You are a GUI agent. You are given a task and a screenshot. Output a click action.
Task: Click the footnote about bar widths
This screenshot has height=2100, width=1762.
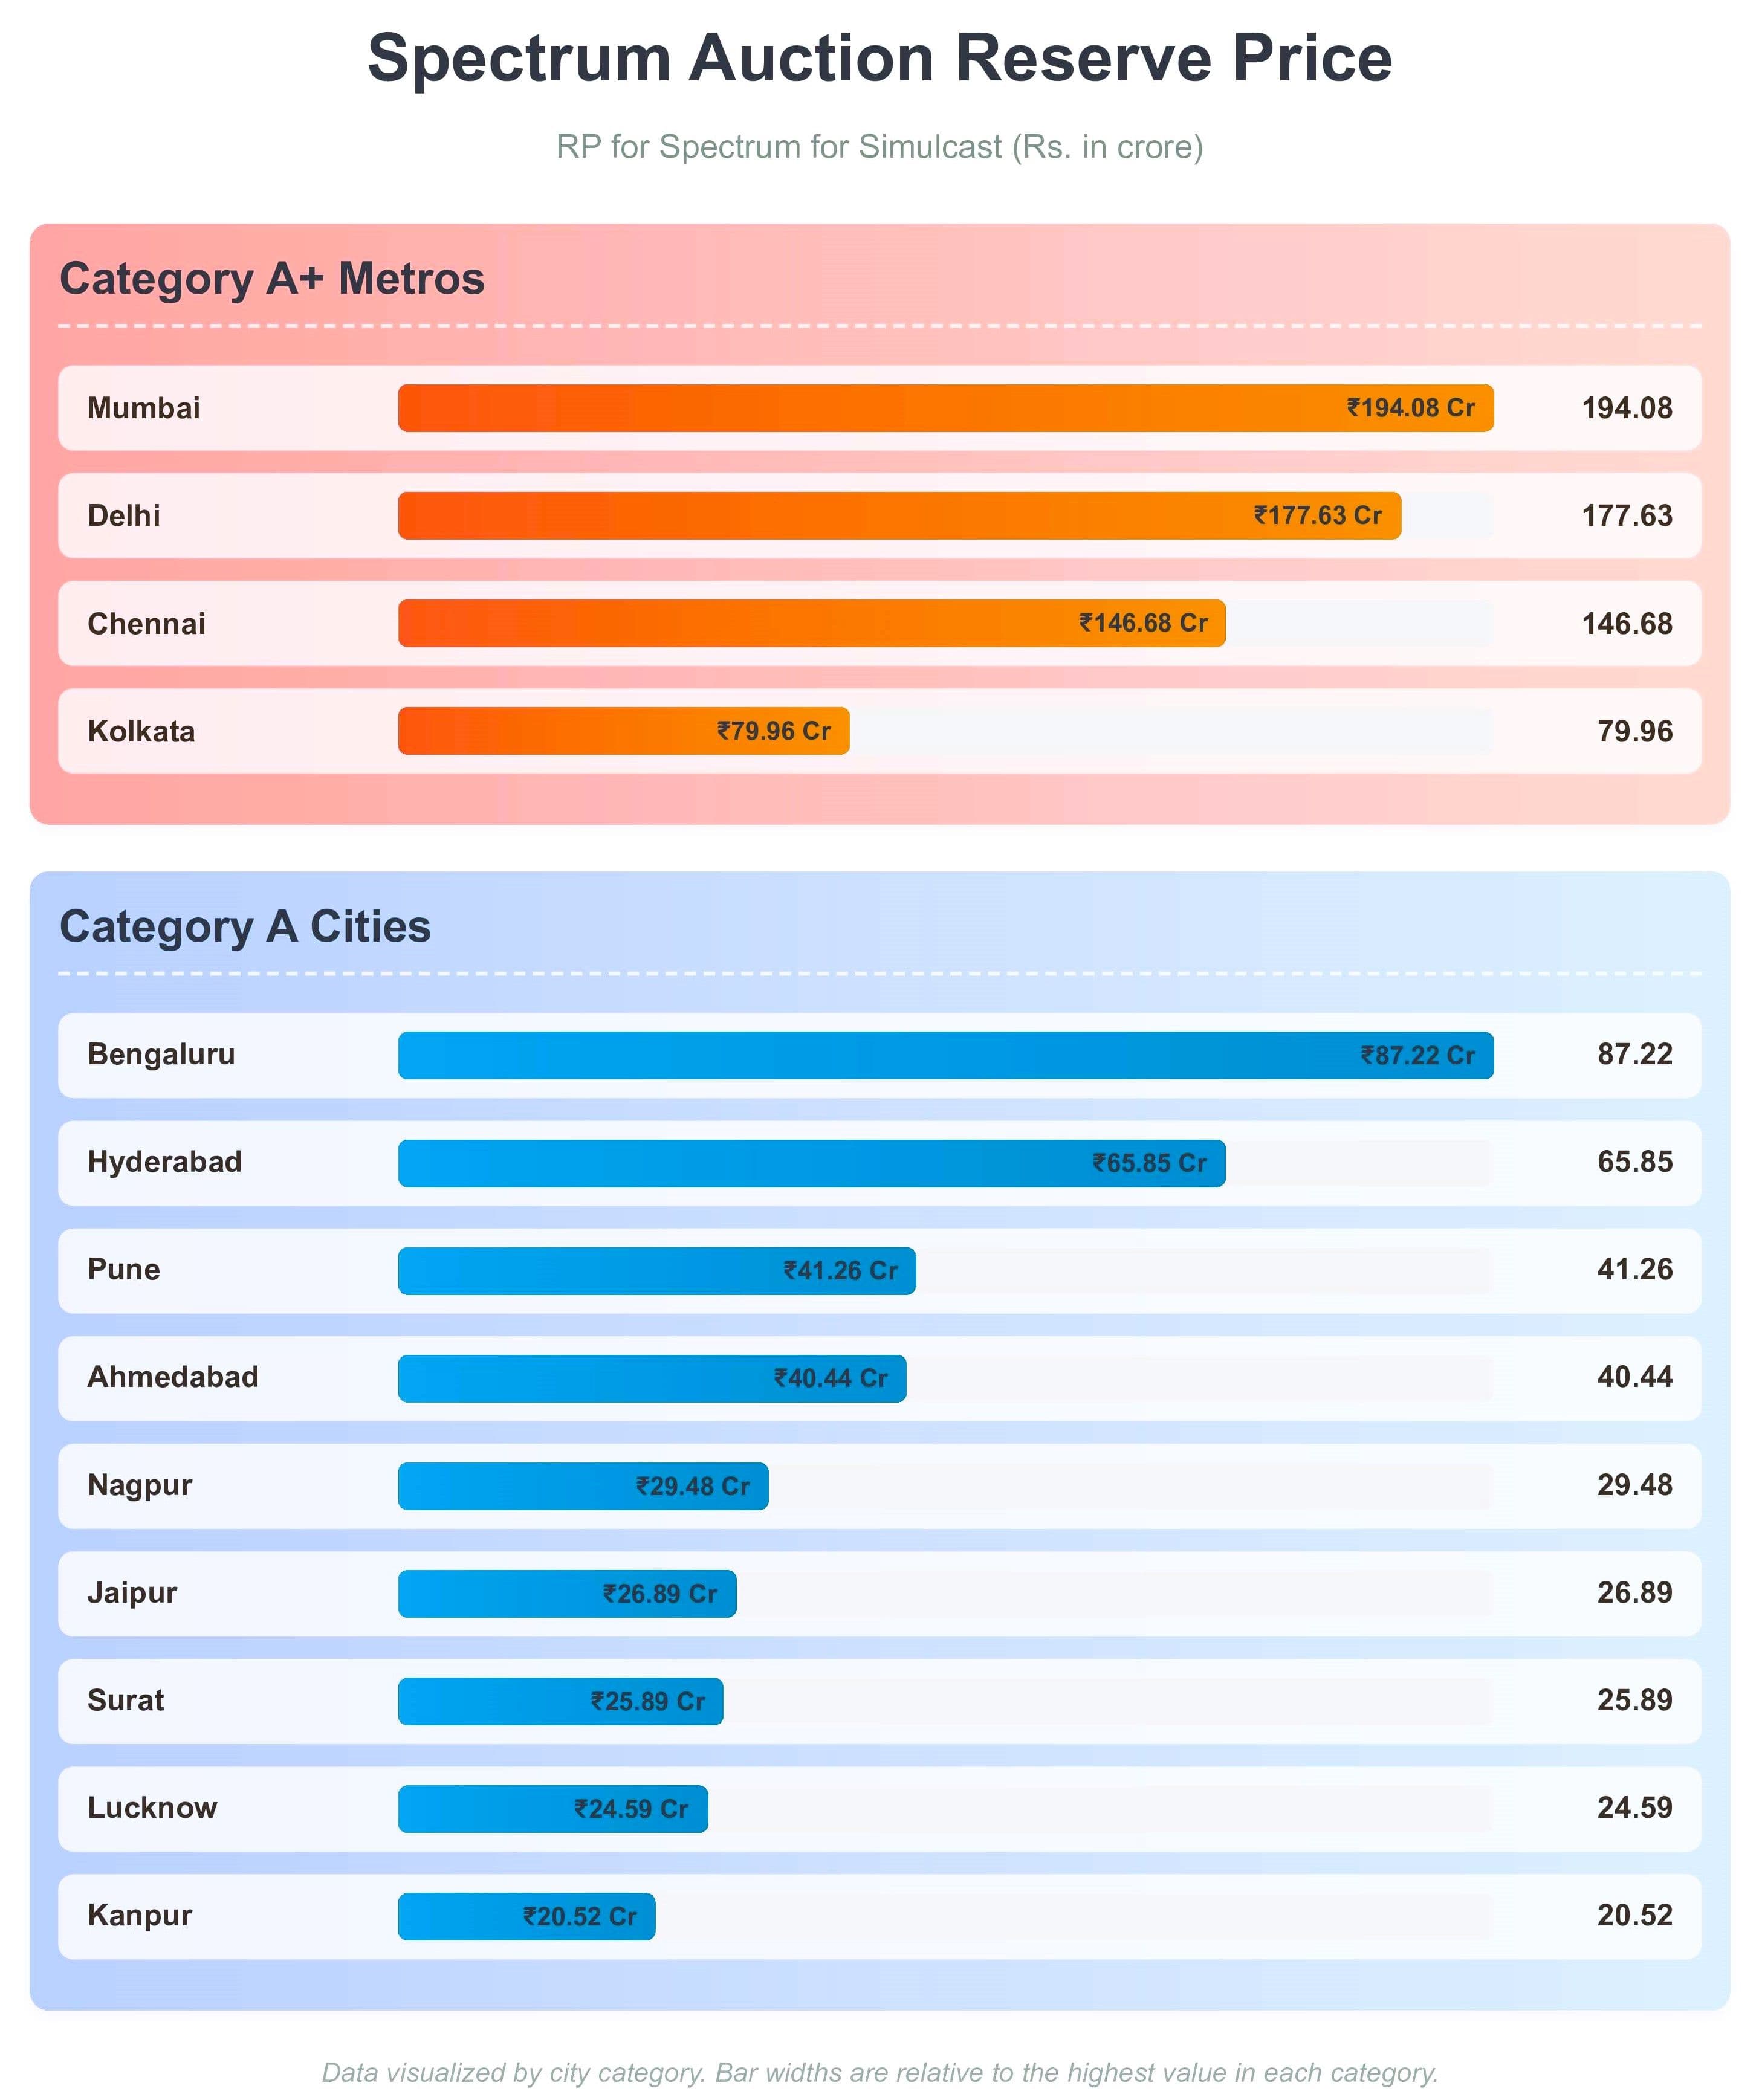coord(879,2072)
